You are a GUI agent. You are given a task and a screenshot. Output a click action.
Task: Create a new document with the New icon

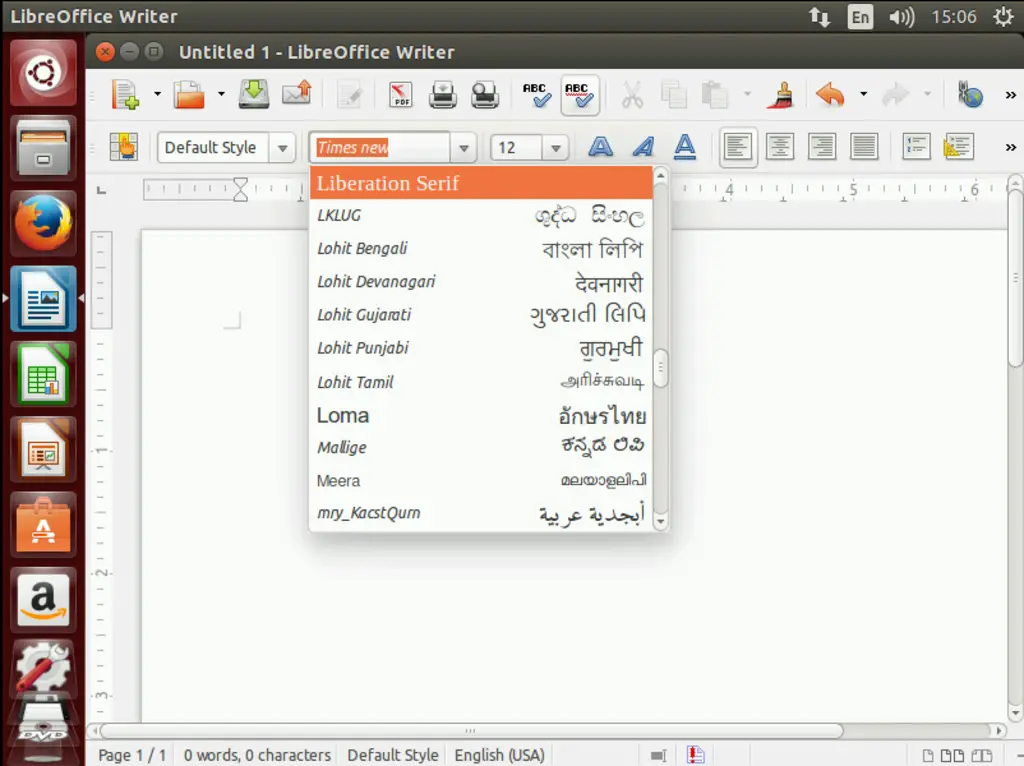[x=125, y=95]
